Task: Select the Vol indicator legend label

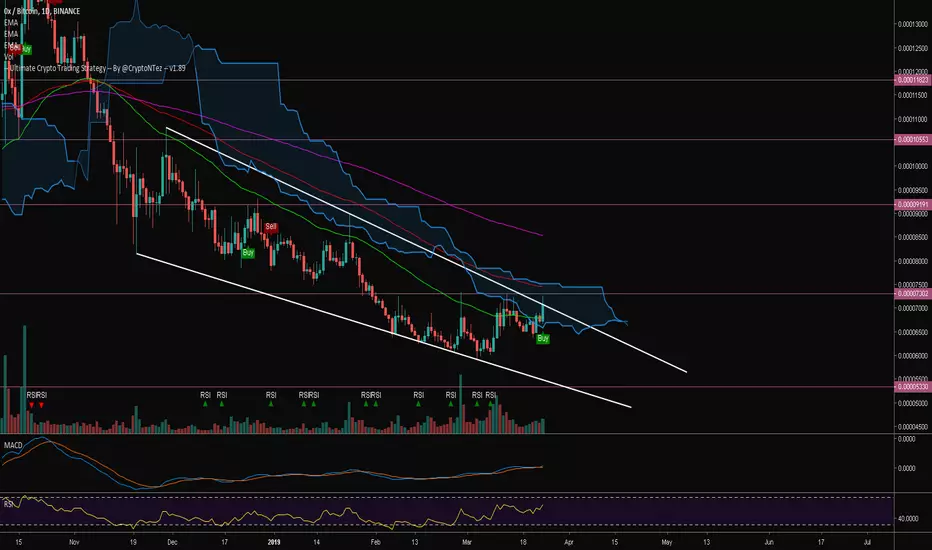Action: pyautogui.click(x=9, y=56)
